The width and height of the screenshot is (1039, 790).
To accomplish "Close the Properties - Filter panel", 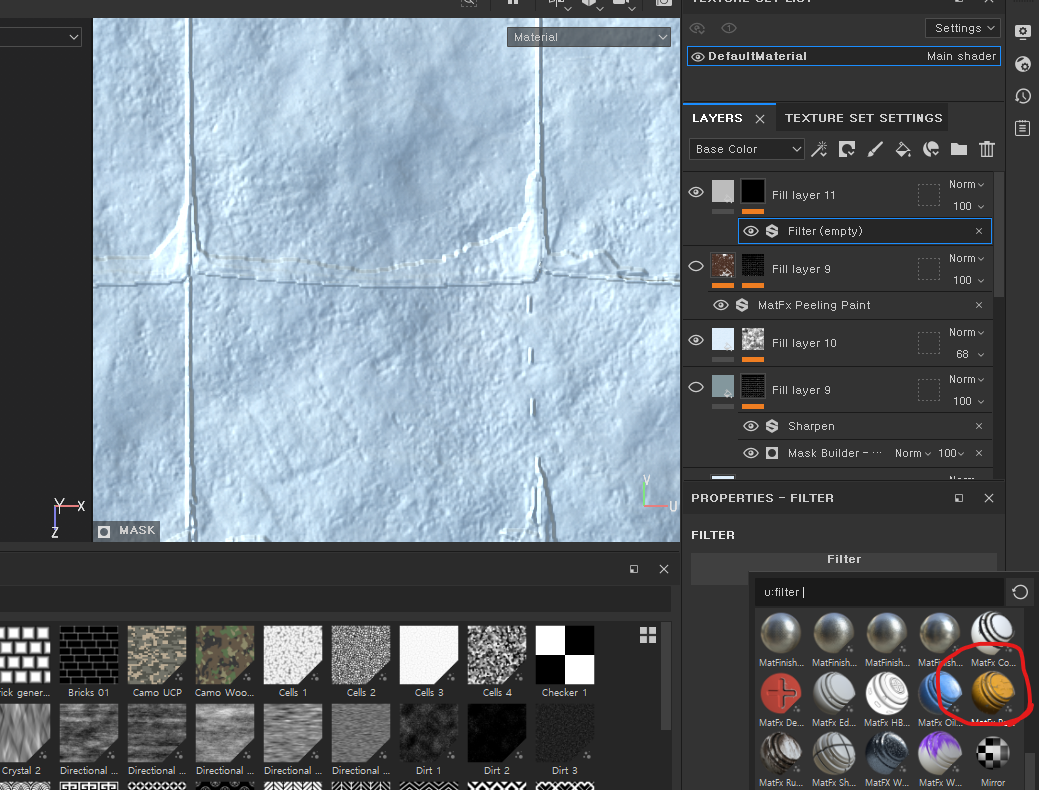I will point(989,498).
